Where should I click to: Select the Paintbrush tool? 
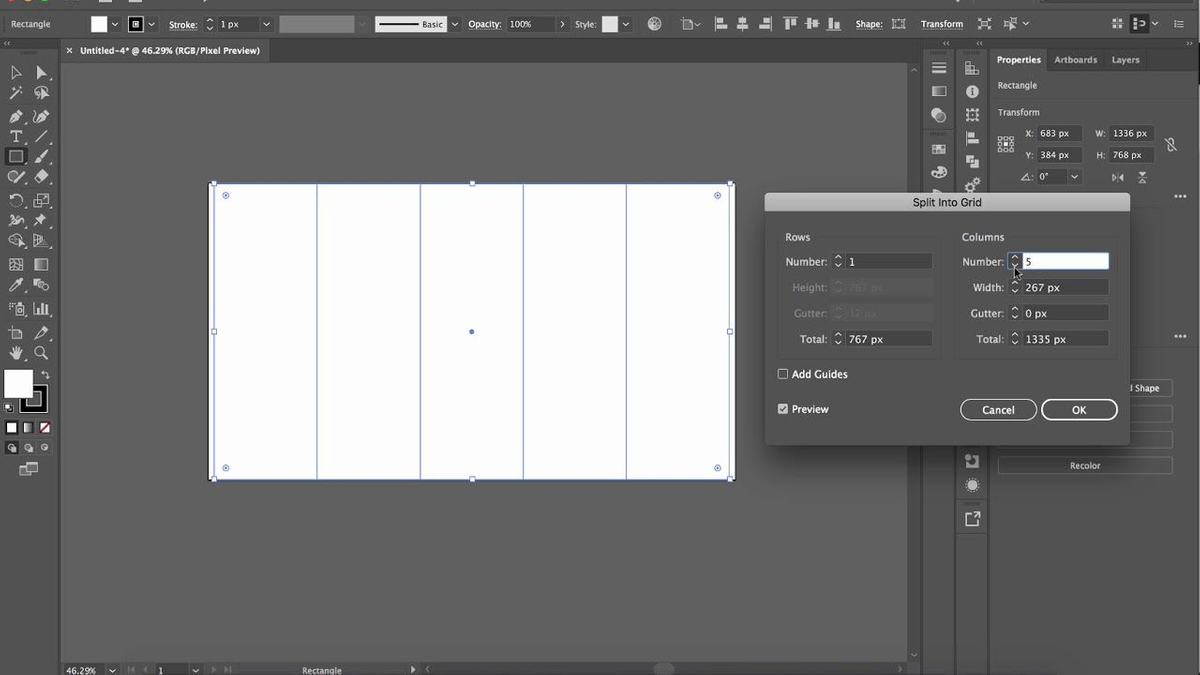(x=41, y=157)
